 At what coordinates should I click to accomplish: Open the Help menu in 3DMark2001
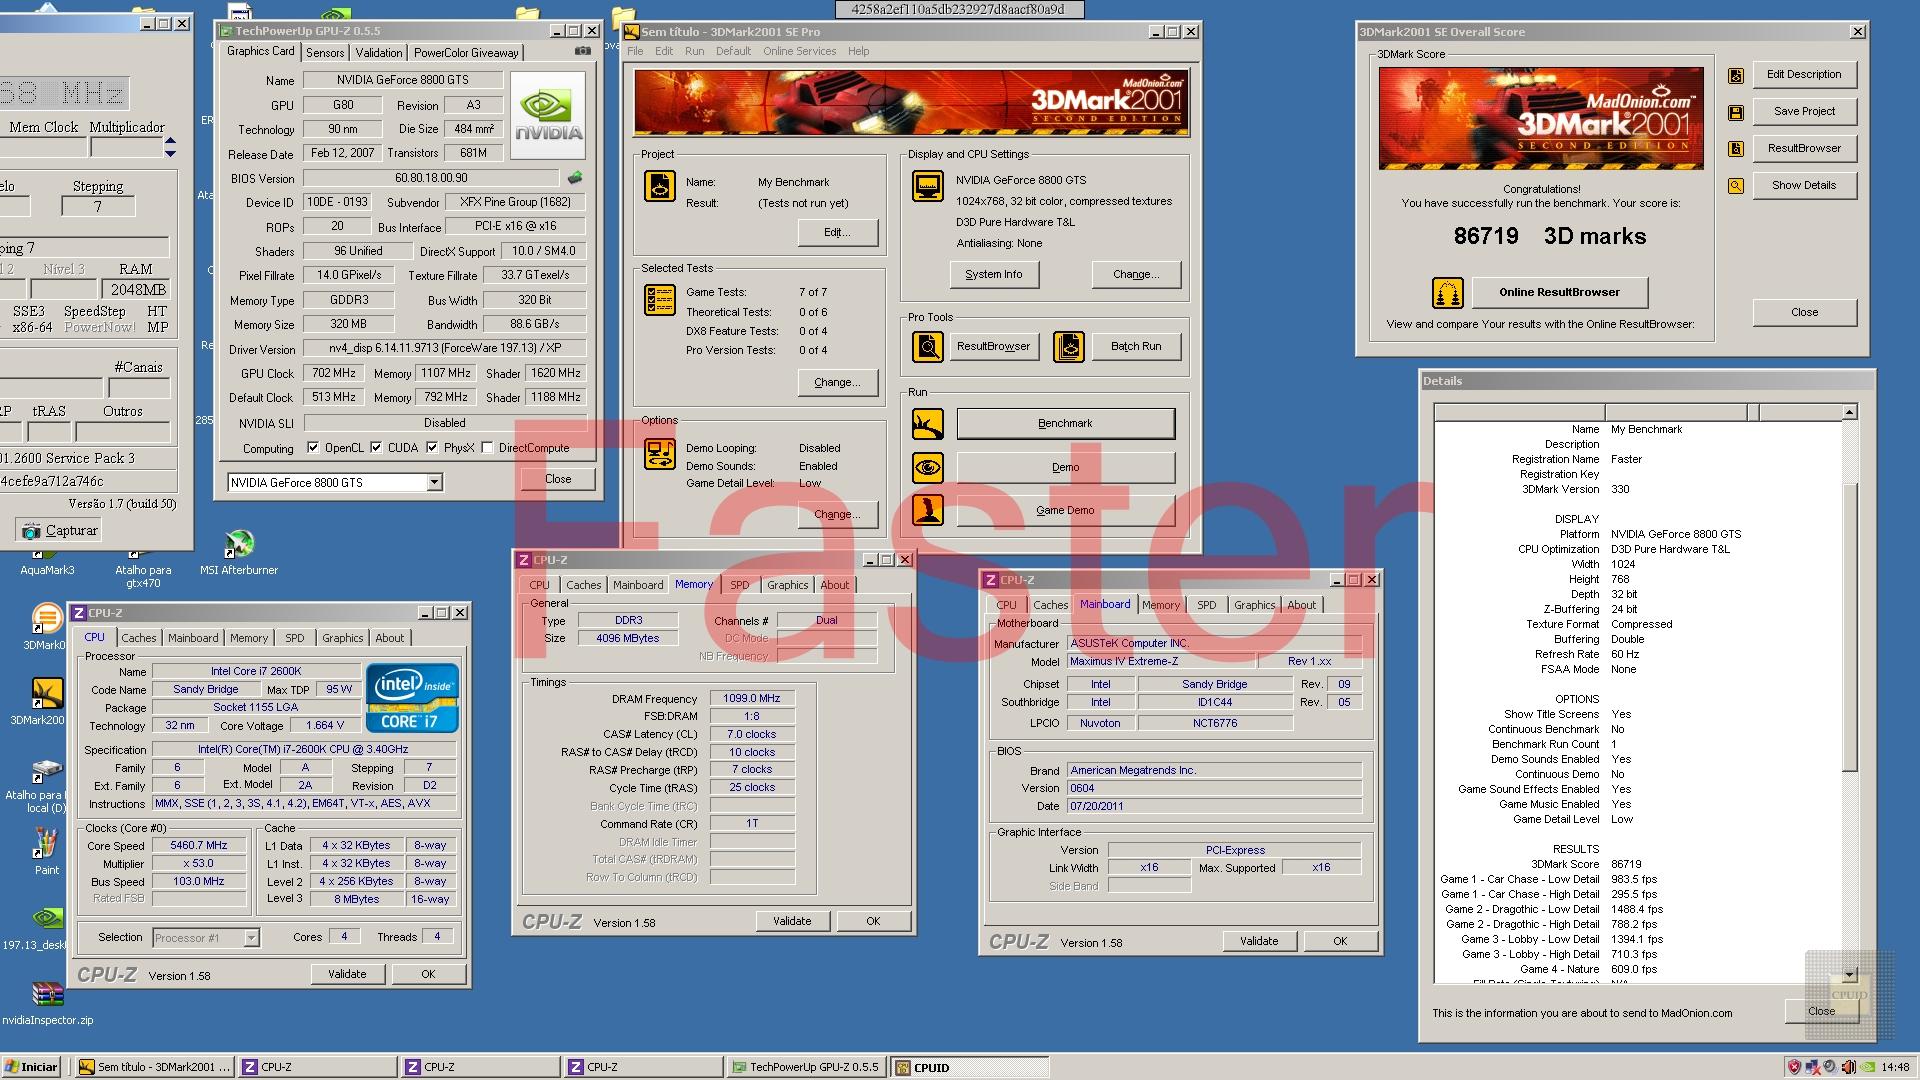pos(858,51)
